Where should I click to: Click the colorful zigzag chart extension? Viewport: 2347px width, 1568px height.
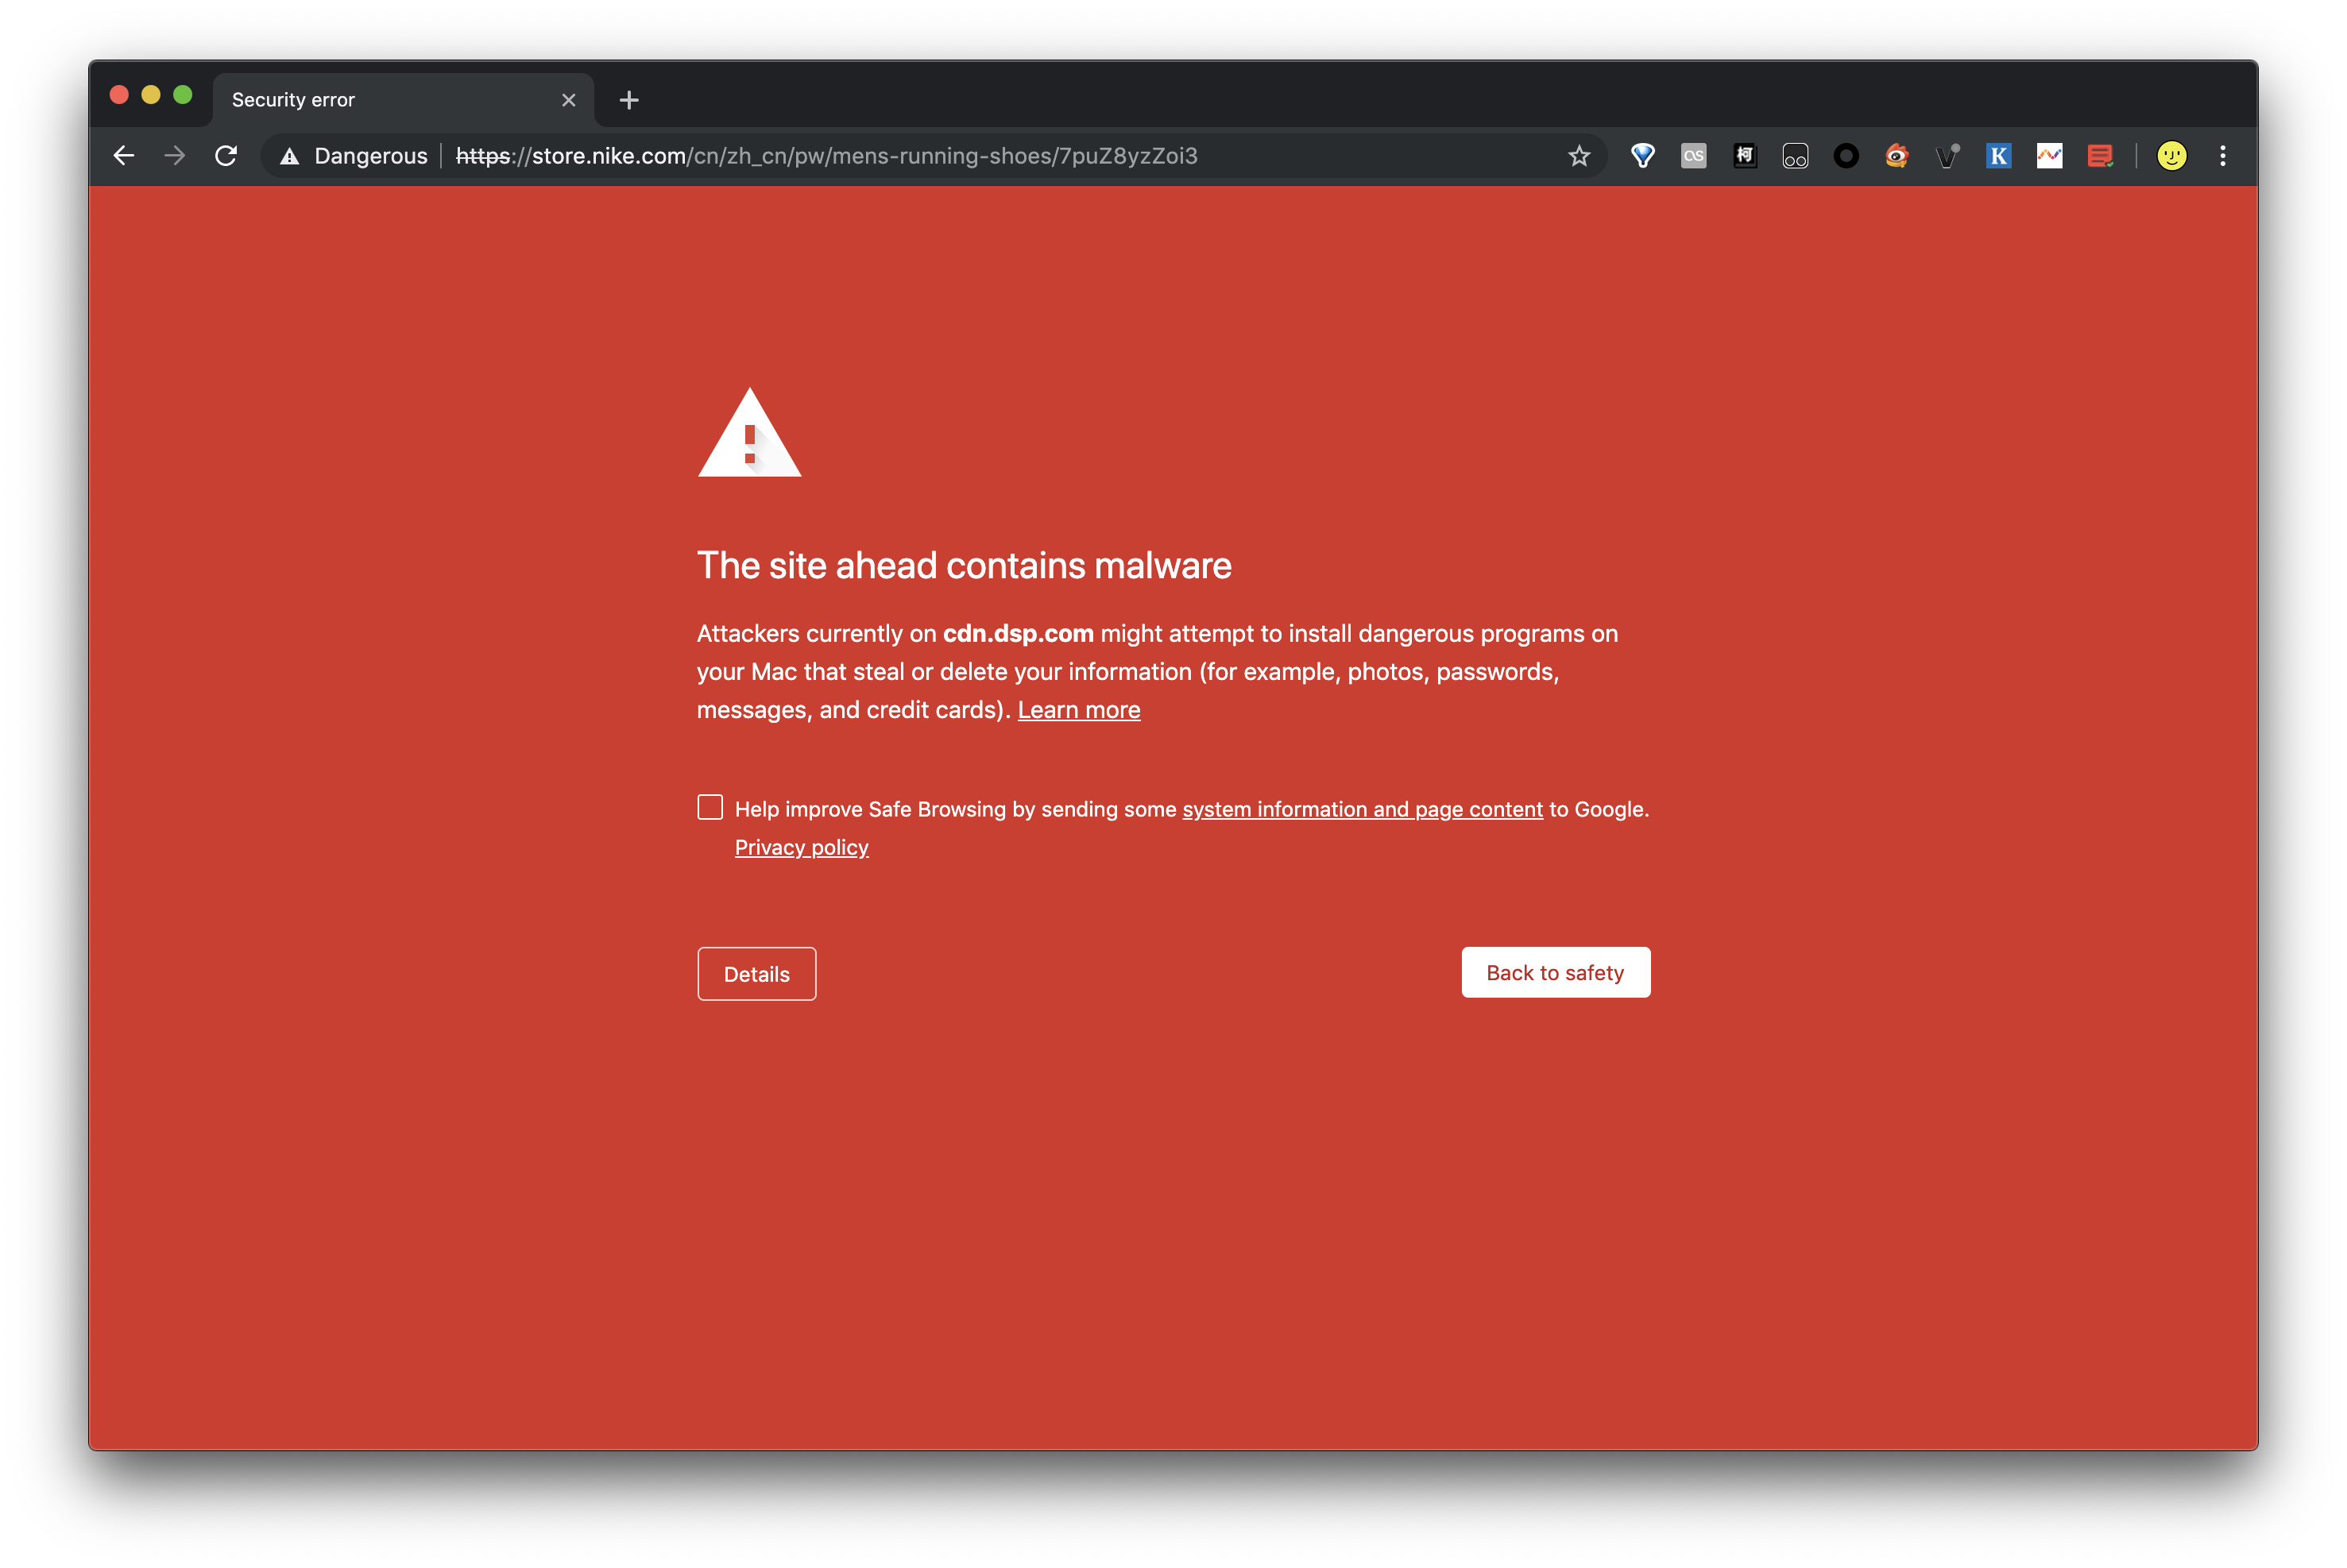(2049, 156)
